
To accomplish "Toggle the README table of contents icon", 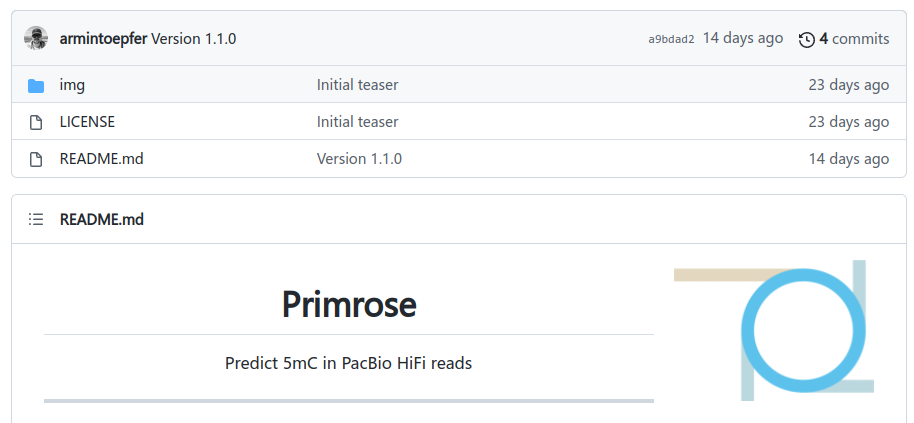I will 36,219.
